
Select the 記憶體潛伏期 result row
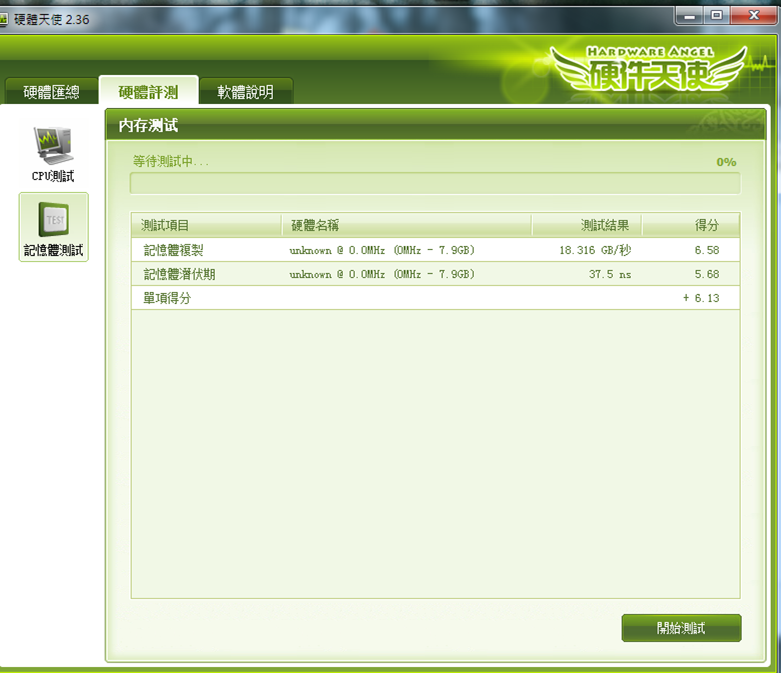[434, 274]
